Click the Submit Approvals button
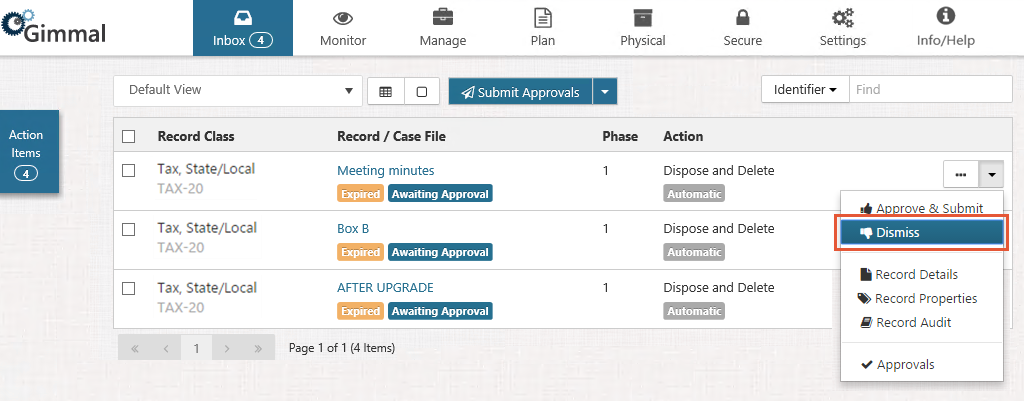1024x401 pixels. pyautogui.click(x=520, y=92)
